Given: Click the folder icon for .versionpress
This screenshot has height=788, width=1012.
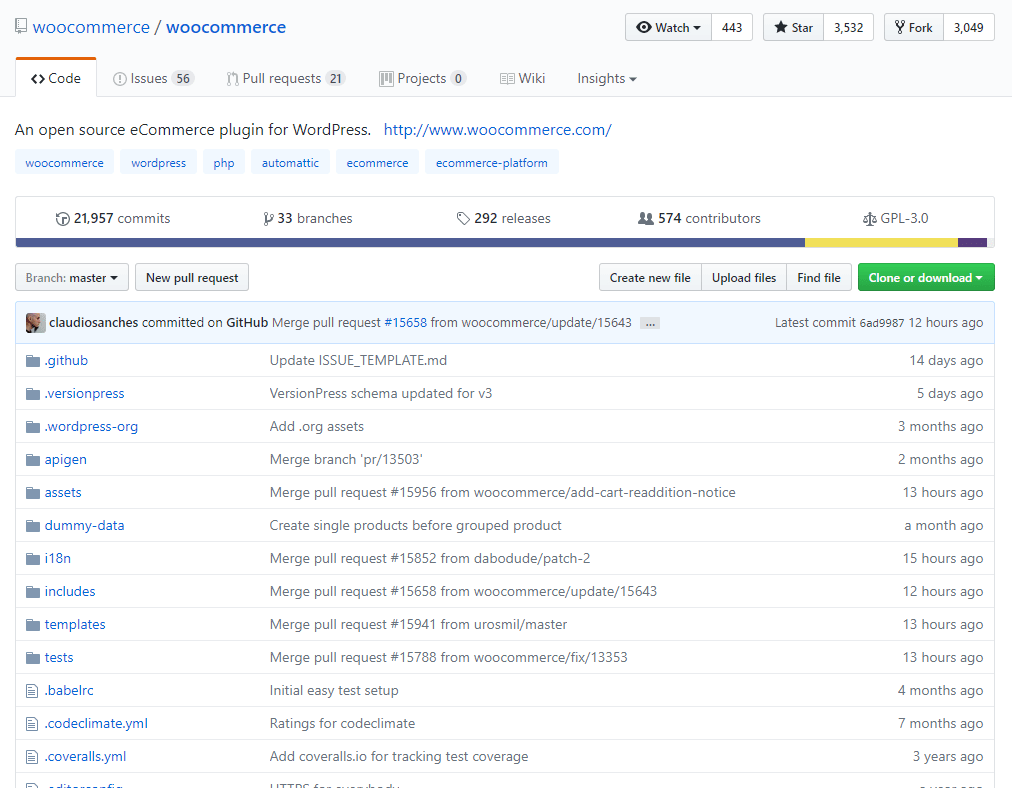Looking at the screenshot, I should pos(33,394).
